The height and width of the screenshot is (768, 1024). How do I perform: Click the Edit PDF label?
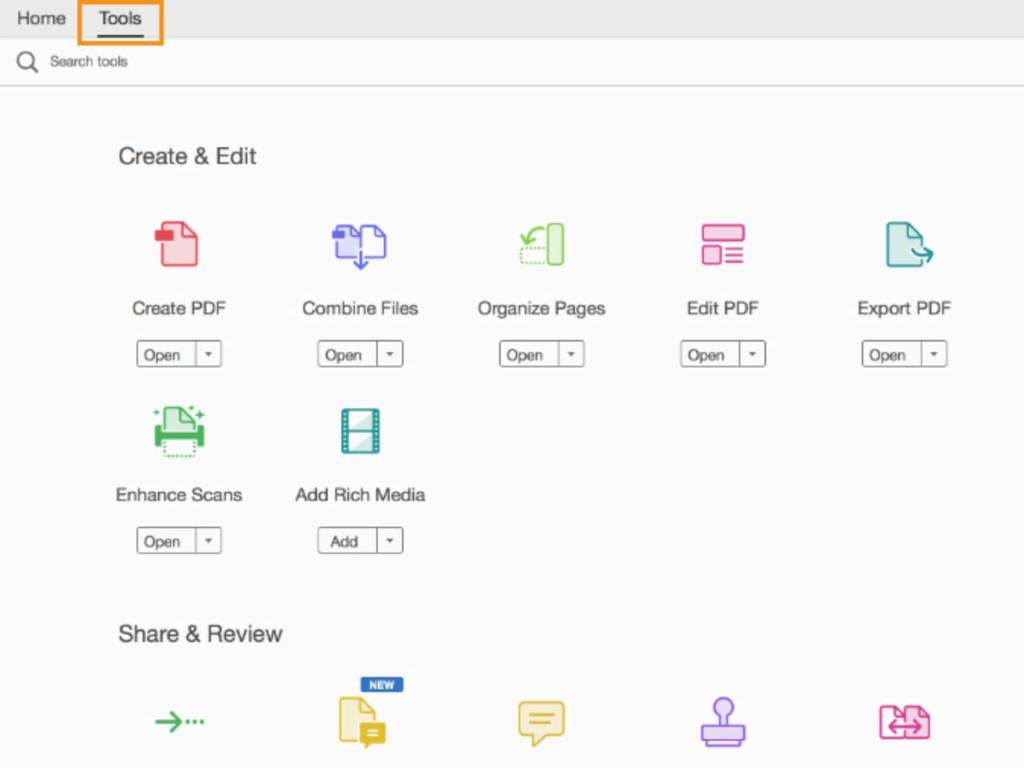click(x=723, y=308)
